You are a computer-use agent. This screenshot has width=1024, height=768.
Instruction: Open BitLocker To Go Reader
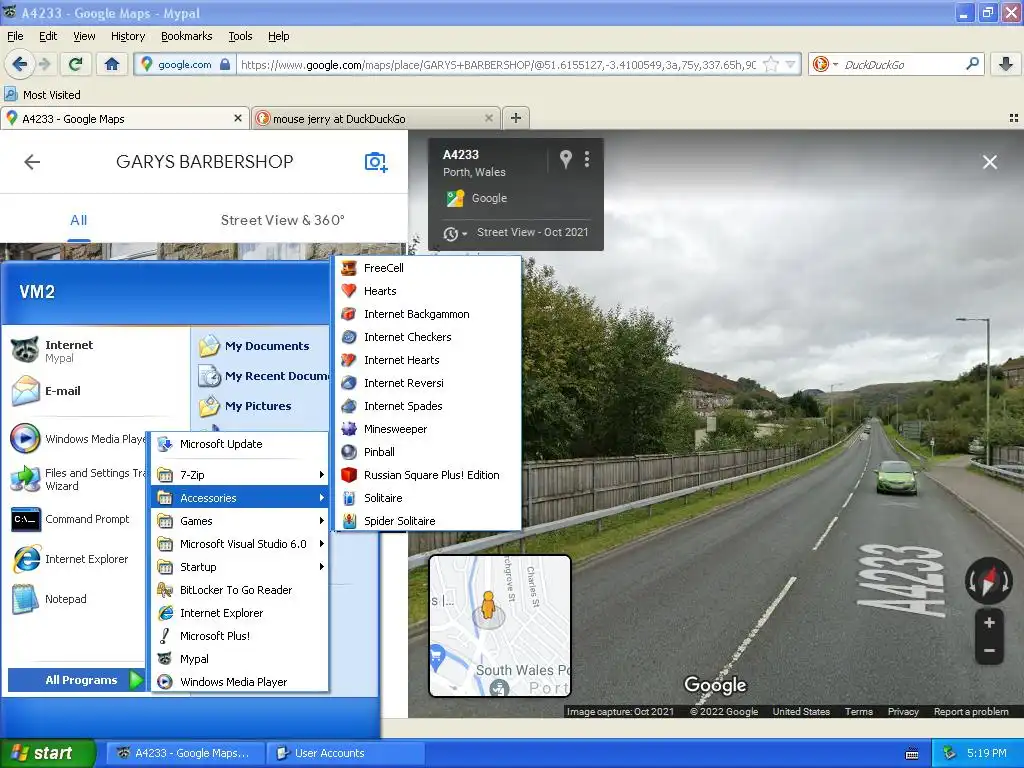[x=240, y=590]
